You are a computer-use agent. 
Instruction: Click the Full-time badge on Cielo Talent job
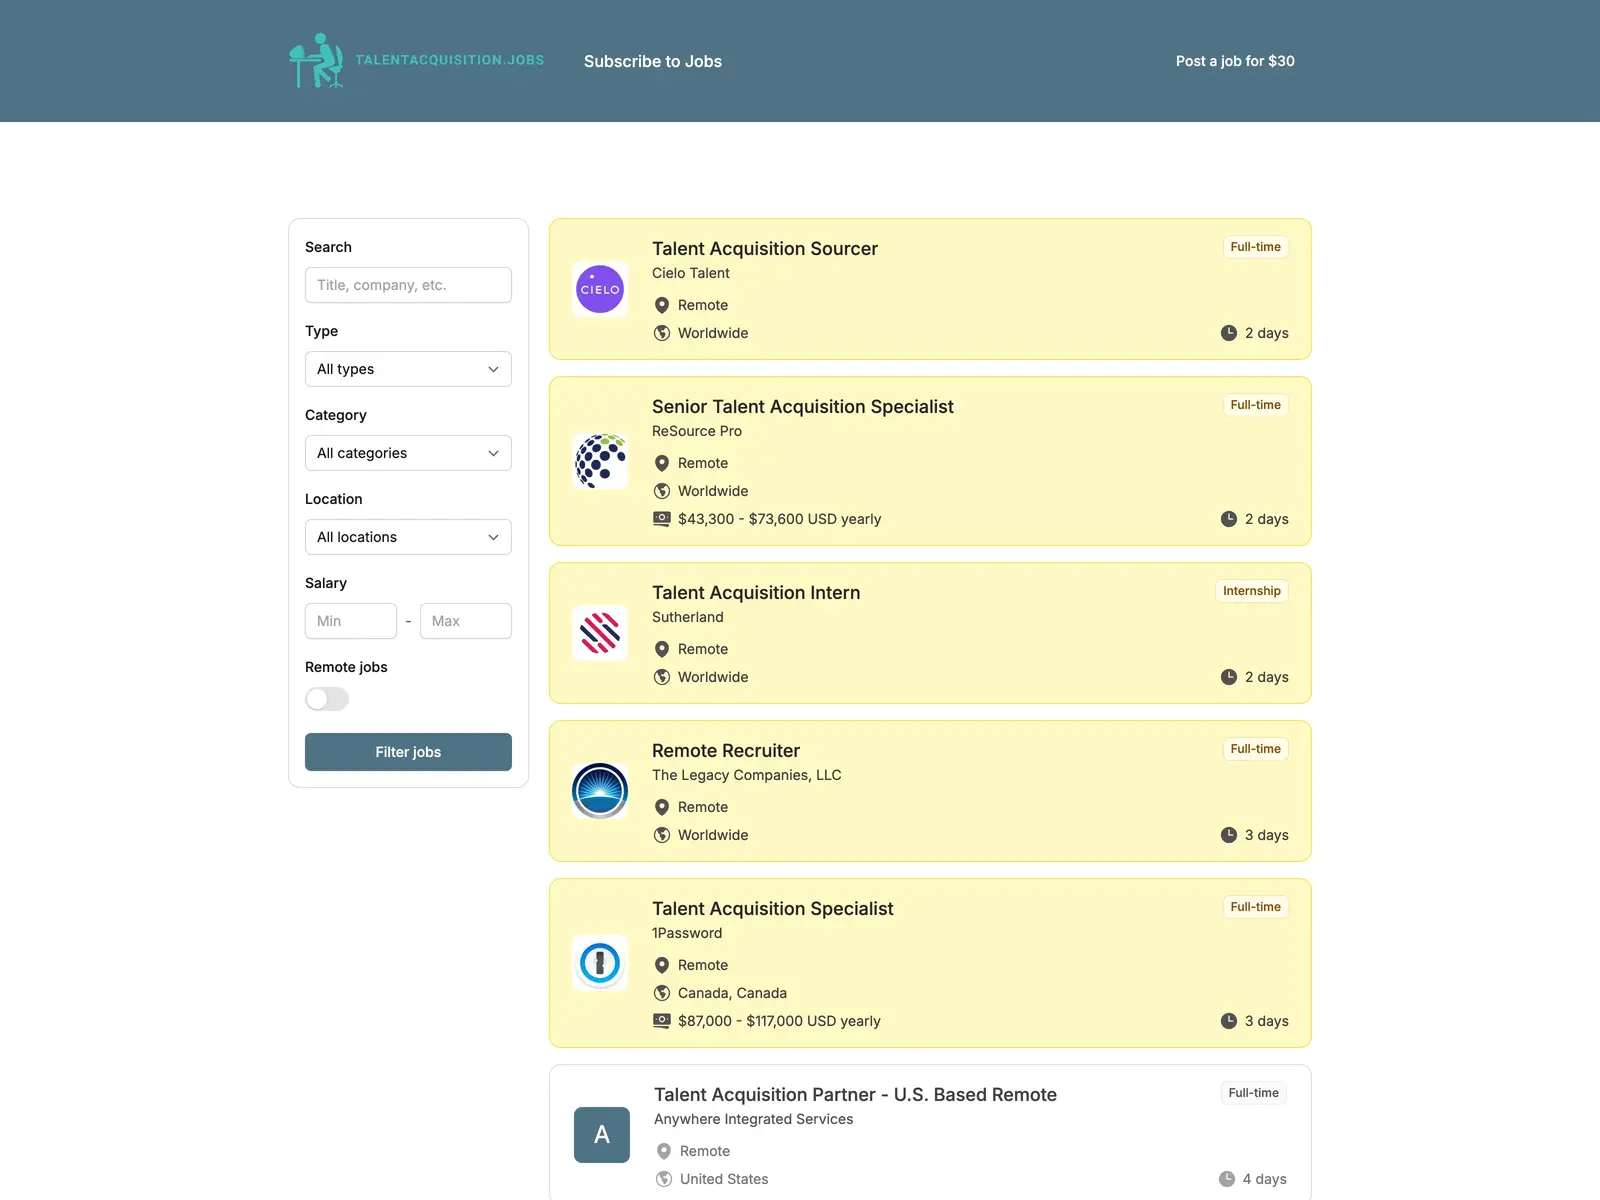pyautogui.click(x=1255, y=247)
